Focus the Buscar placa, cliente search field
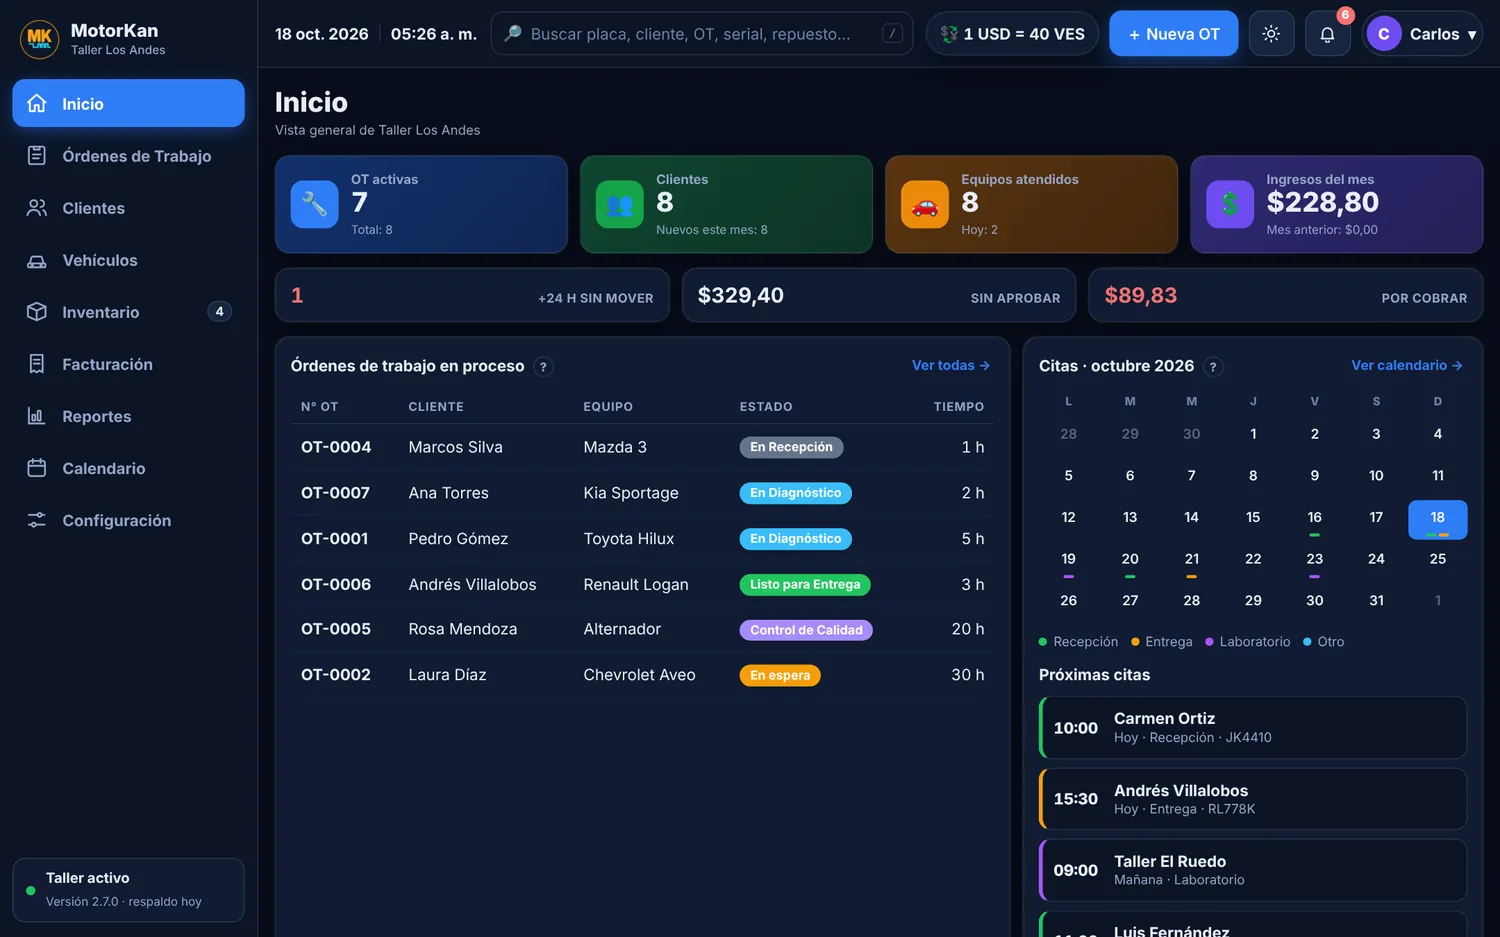 [x=701, y=34]
